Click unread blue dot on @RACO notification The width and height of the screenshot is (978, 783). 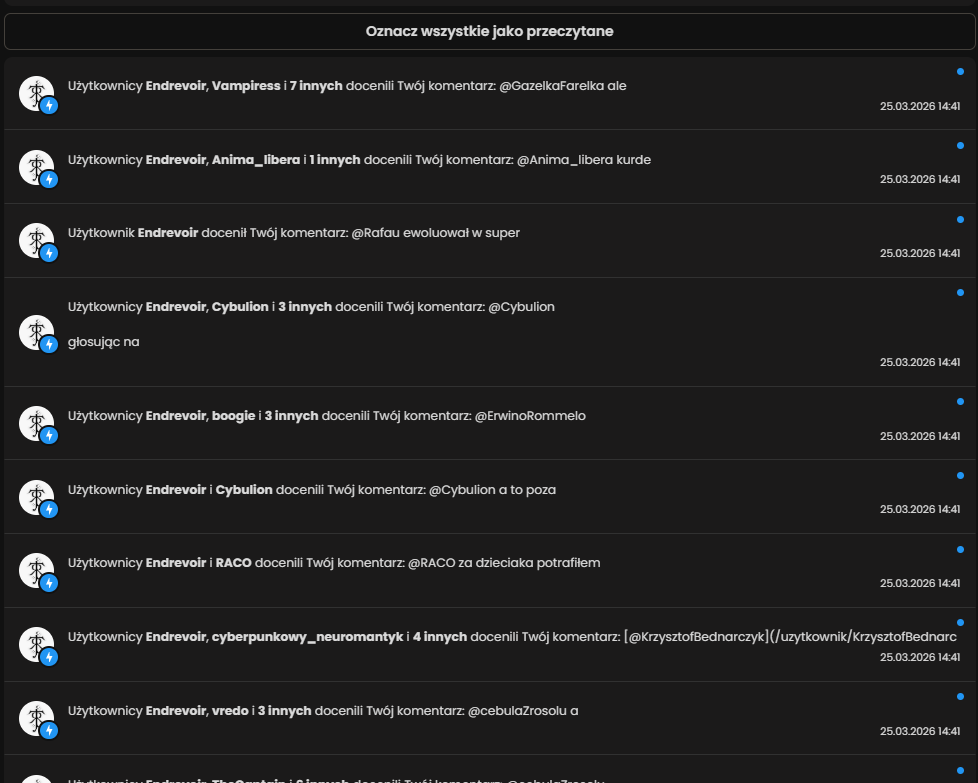coord(960,549)
